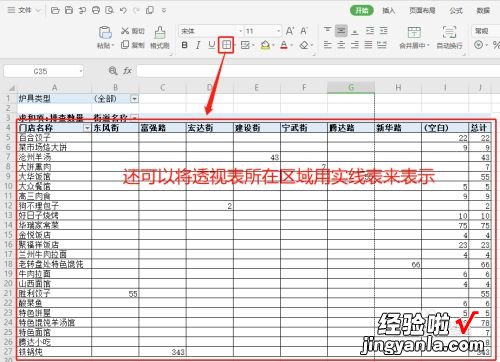Switch to the 开始 ribbon tab
Image resolution: width=500 pixels, height=362 pixels.
[x=362, y=10]
